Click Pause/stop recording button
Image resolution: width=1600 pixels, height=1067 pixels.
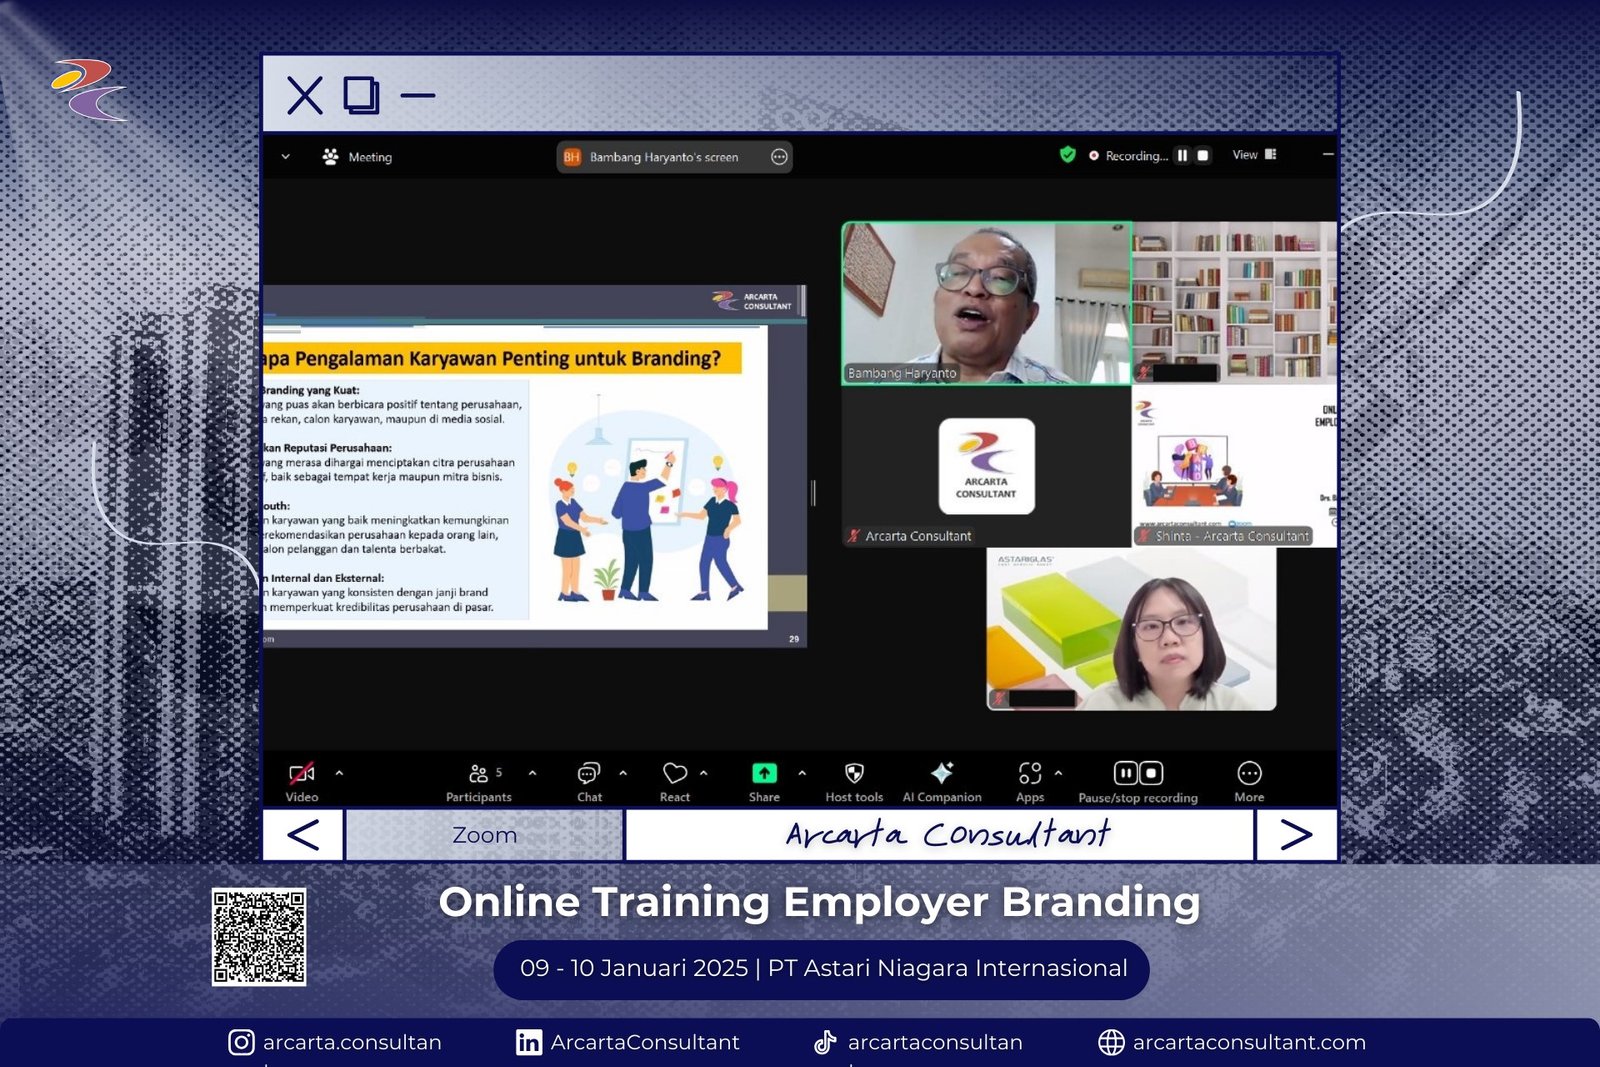tap(1138, 780)
